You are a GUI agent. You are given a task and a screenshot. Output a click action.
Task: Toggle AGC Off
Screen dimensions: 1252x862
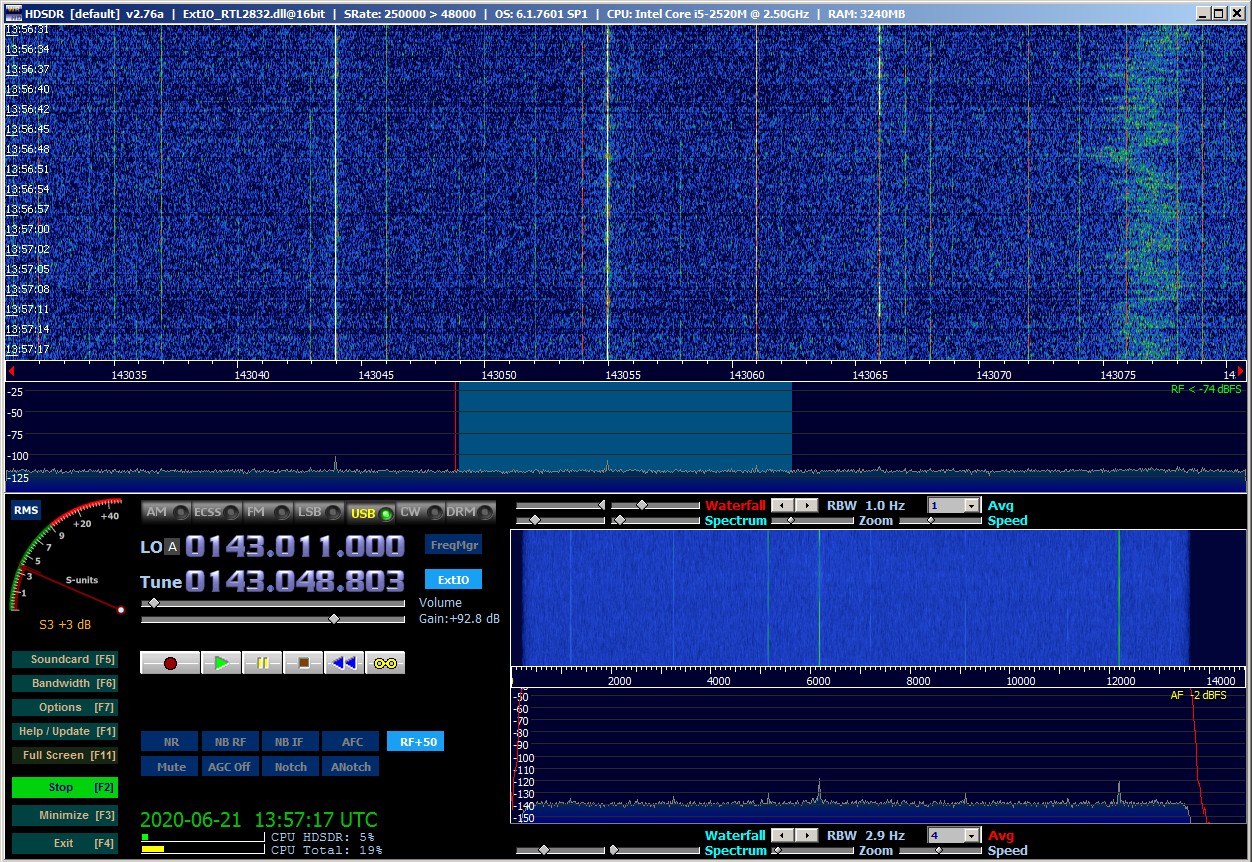coord(230,767)
